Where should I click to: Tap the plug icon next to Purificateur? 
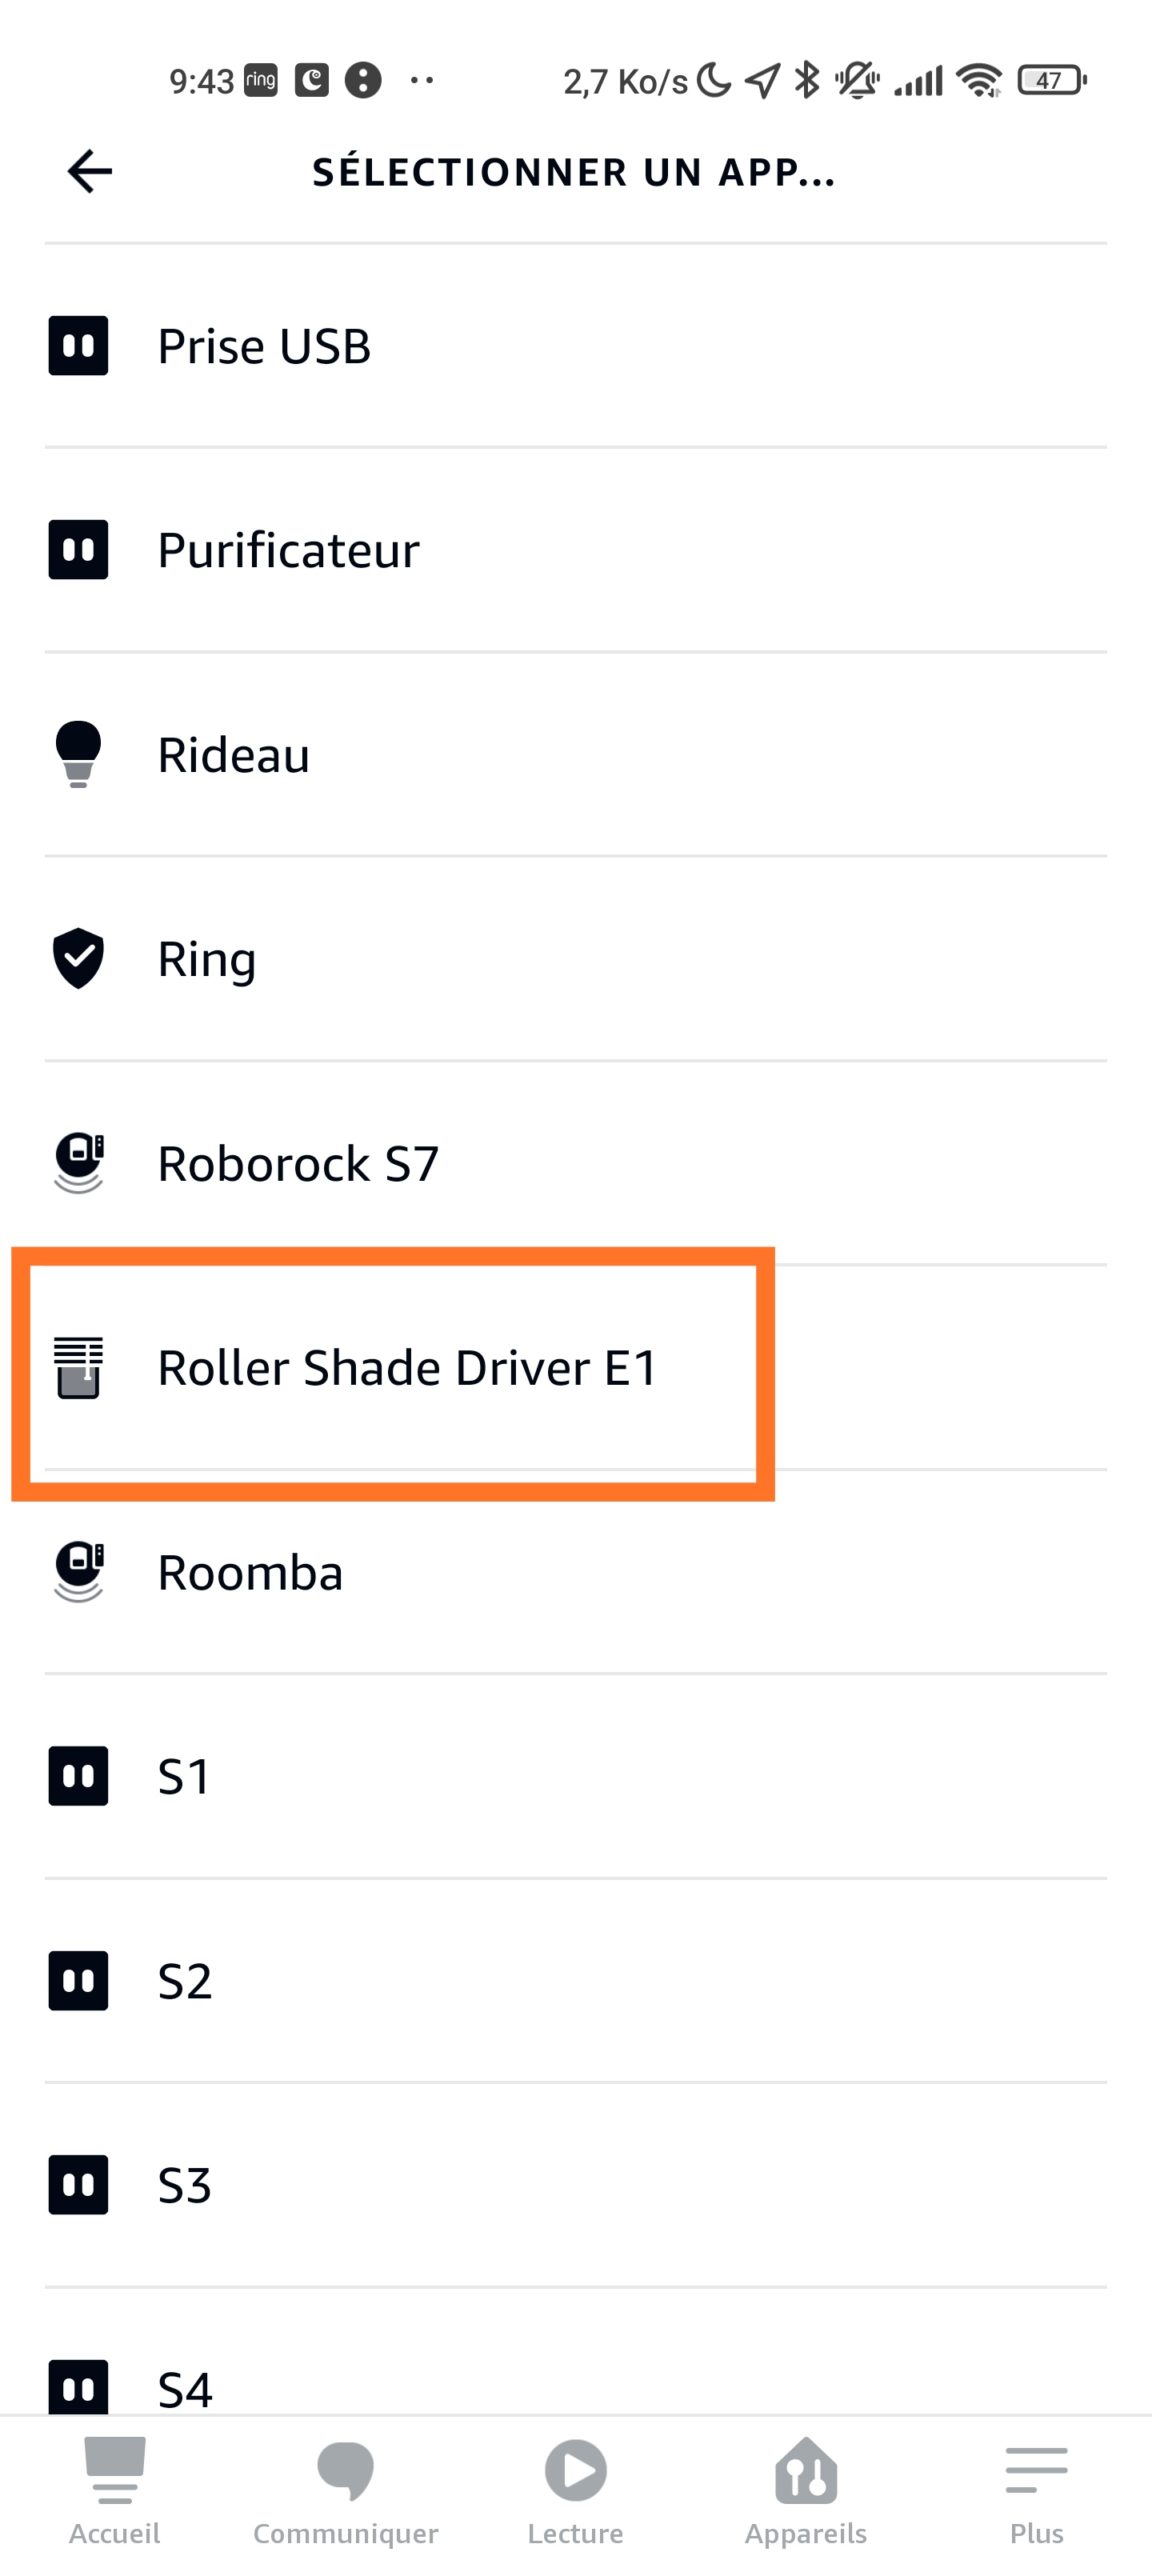coord(78,550)
